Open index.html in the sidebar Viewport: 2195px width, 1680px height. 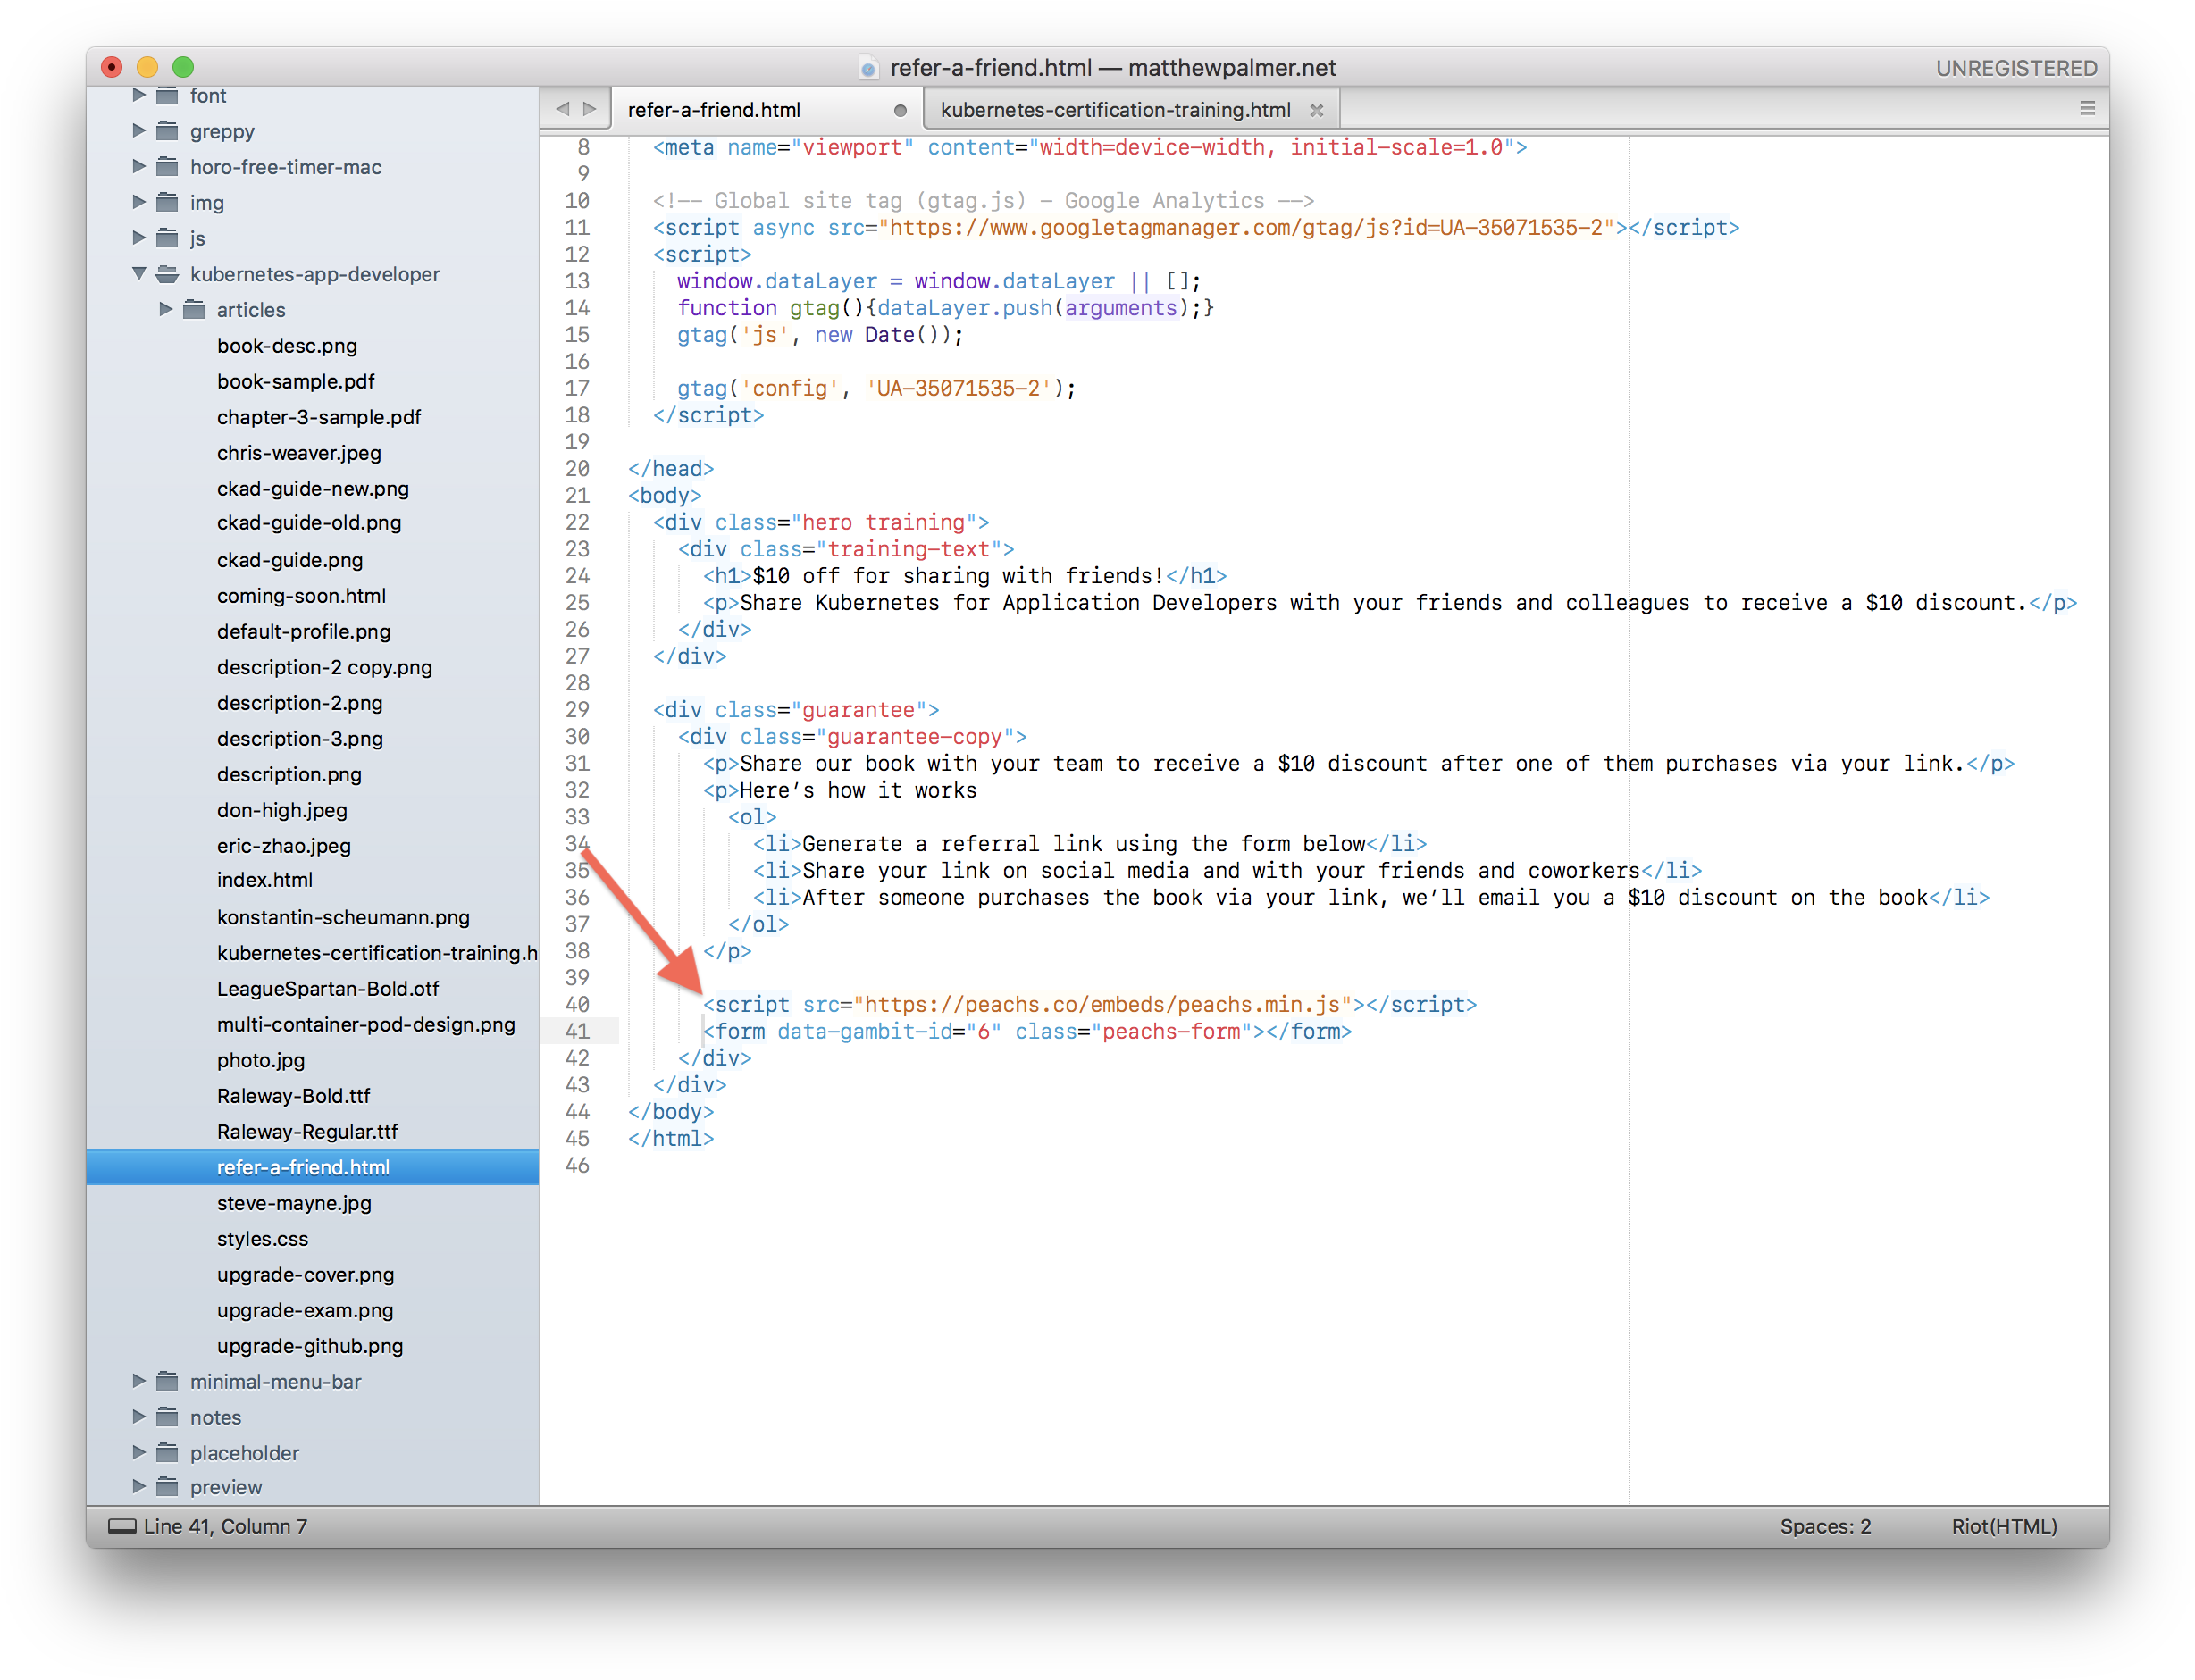pos(265,880)
